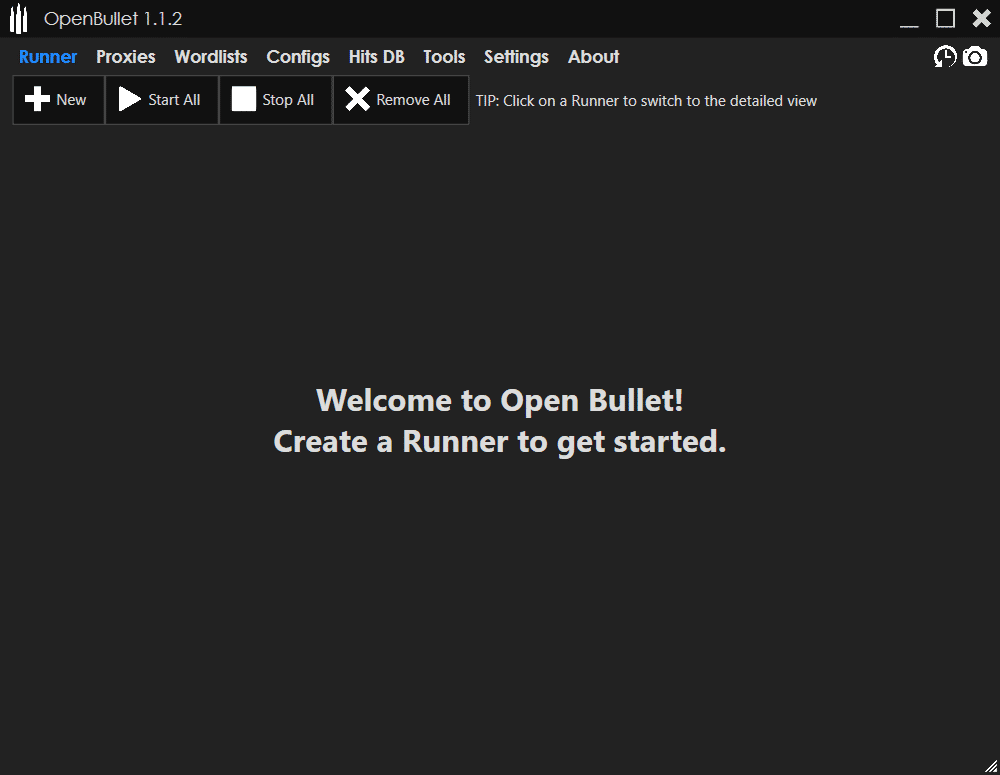Go to the Configs tab
The width and height of the screenshot is (1000, 775).
298,57
